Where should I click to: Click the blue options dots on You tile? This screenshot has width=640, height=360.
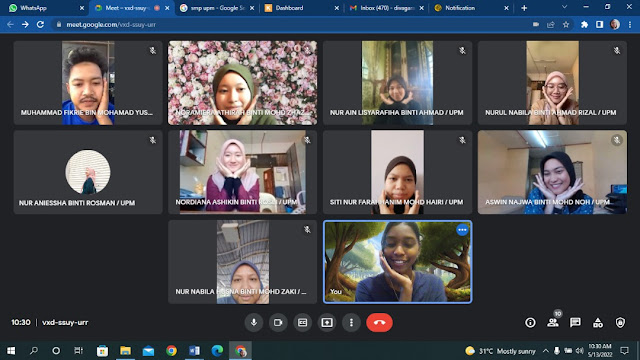point(462,230)
